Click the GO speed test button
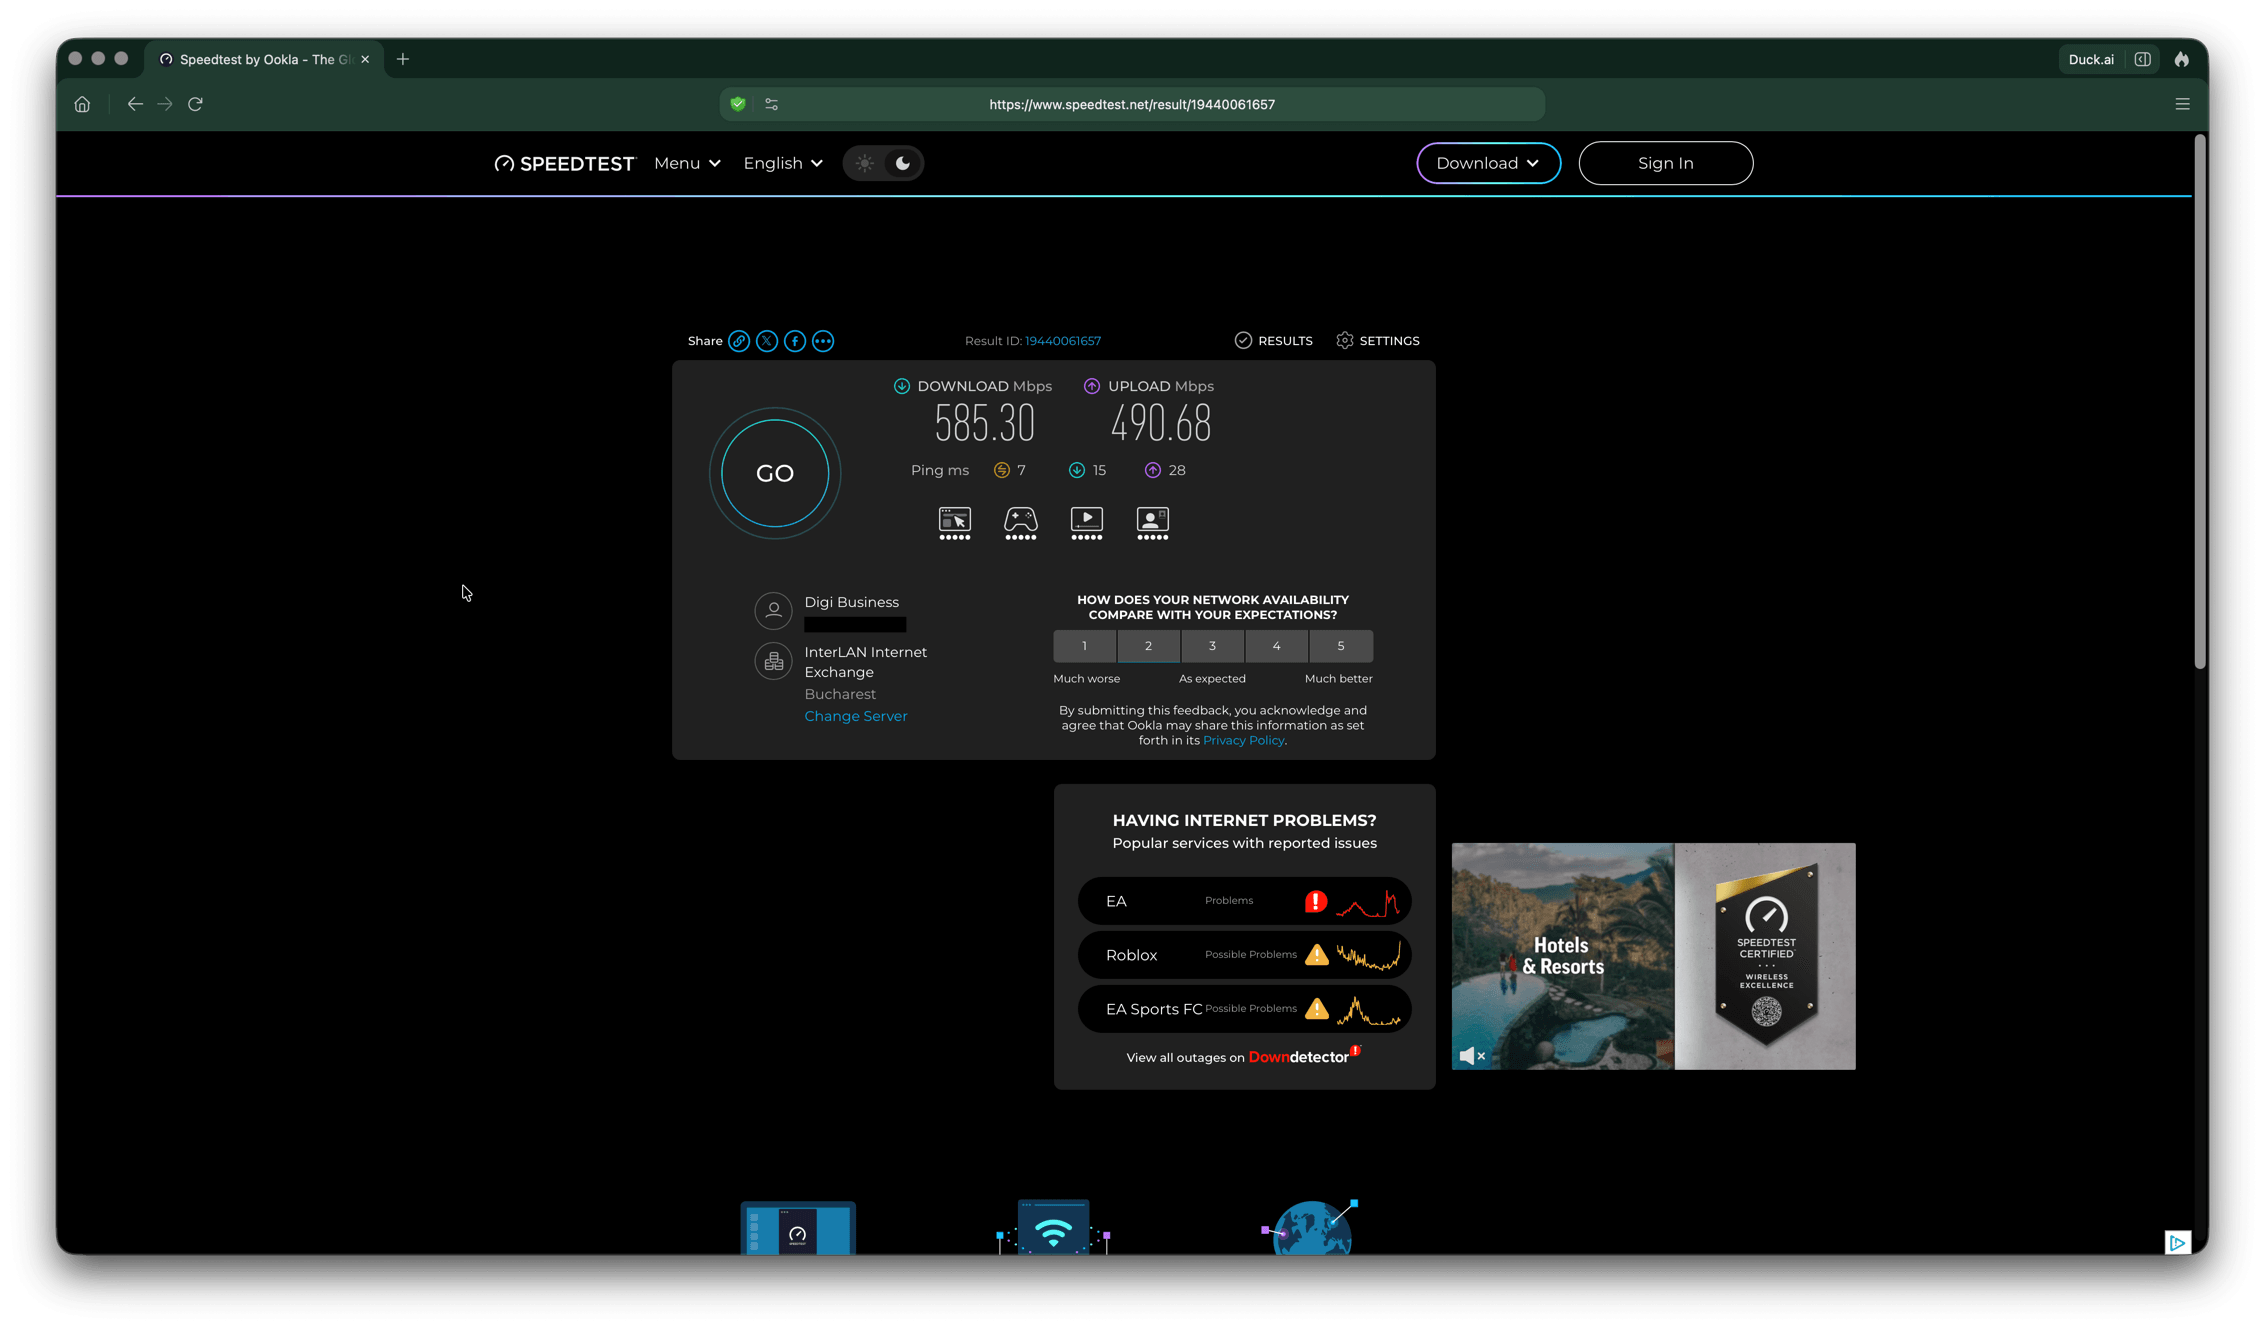The height and width of the screenshot is (1329, 2265). (775, 473)
